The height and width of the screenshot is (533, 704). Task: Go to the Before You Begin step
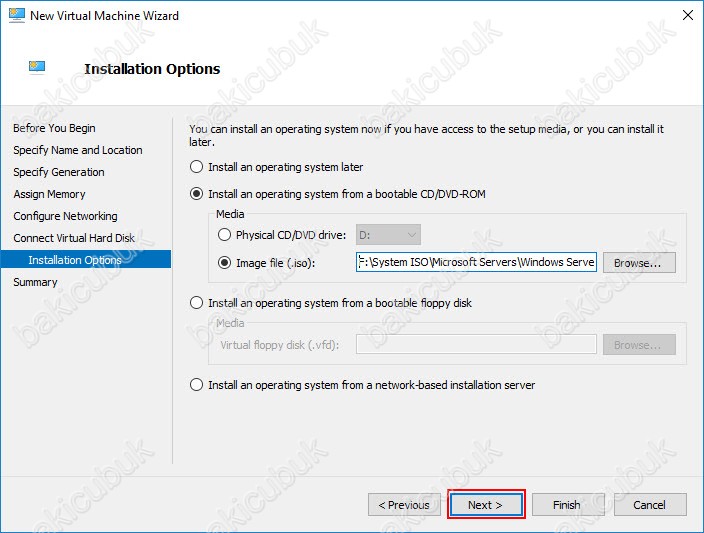pyautogui.click(x=54, y=128)
